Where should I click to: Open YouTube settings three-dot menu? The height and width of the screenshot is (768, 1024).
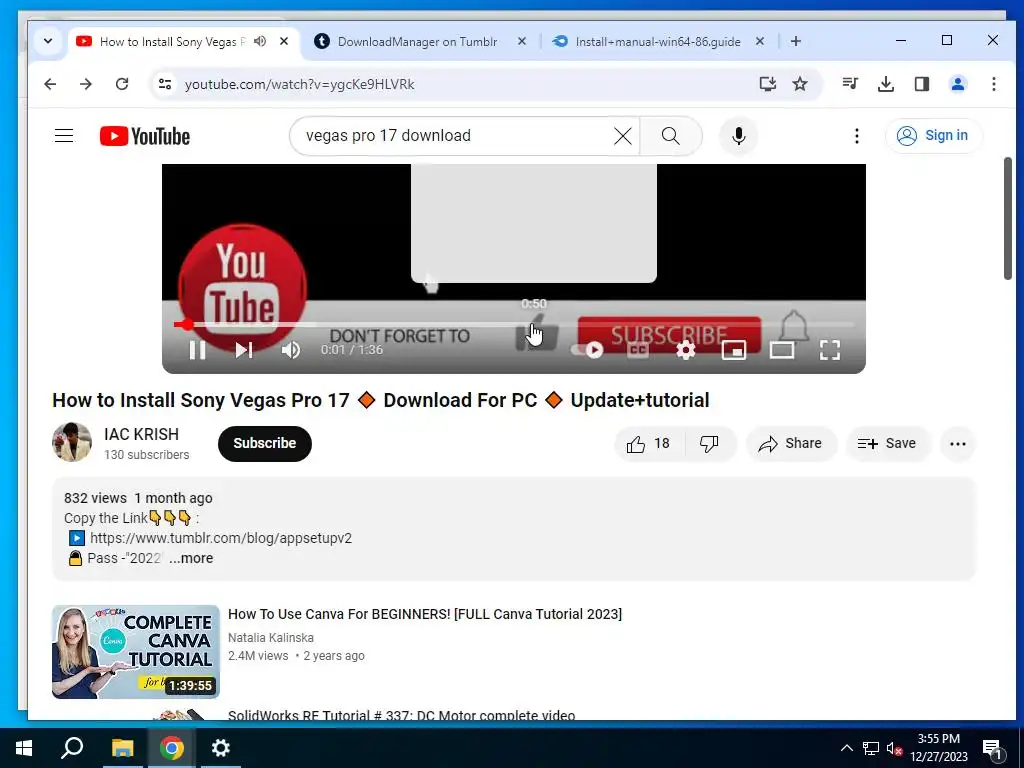857,136
